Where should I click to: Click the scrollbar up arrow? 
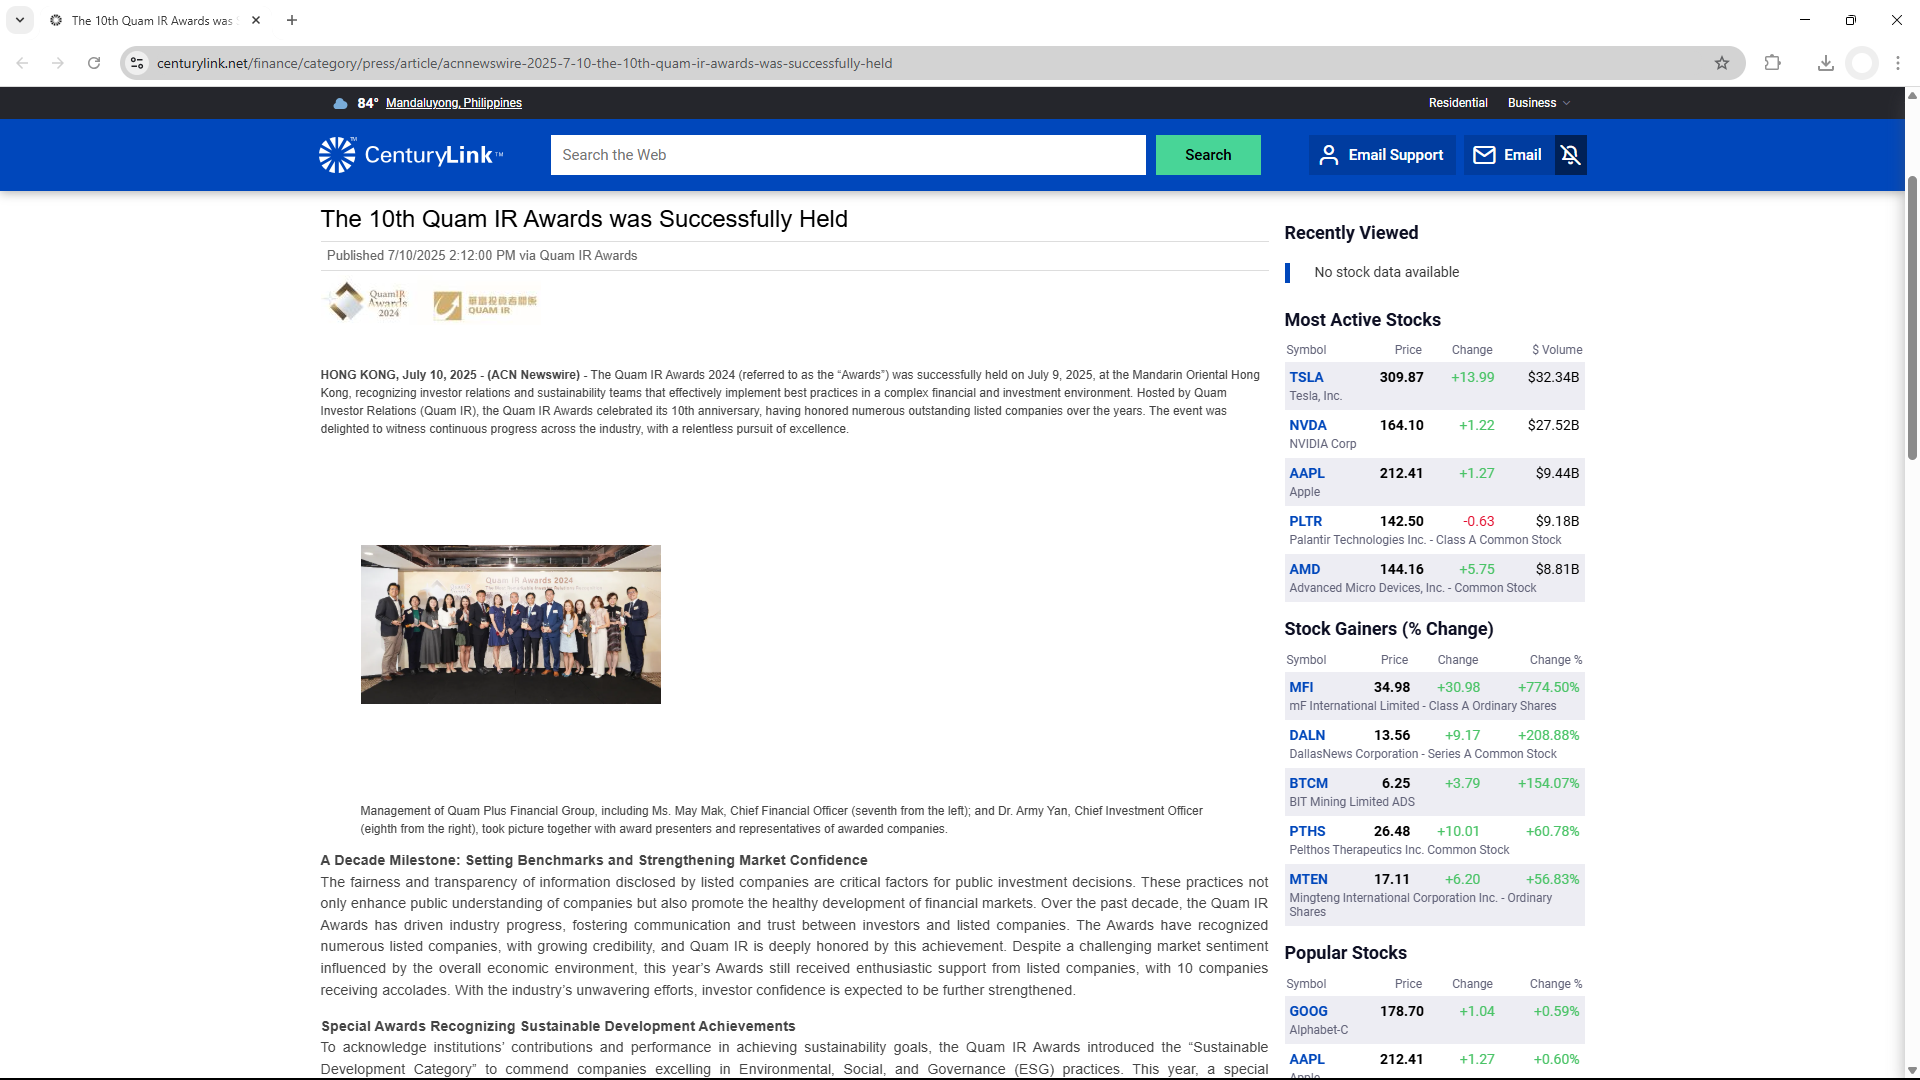coord(1912,96)
